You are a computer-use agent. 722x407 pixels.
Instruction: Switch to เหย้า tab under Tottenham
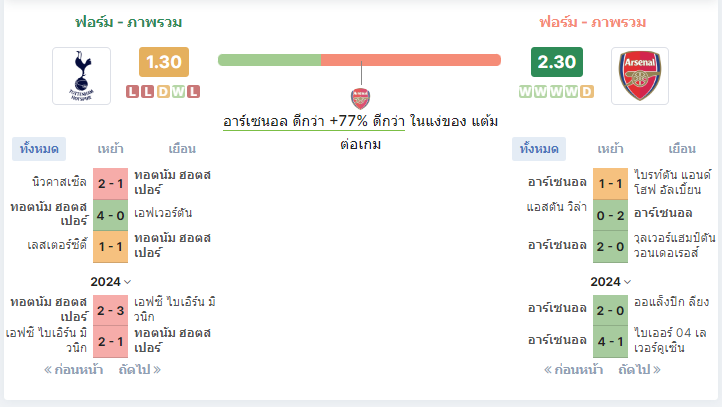111,149
